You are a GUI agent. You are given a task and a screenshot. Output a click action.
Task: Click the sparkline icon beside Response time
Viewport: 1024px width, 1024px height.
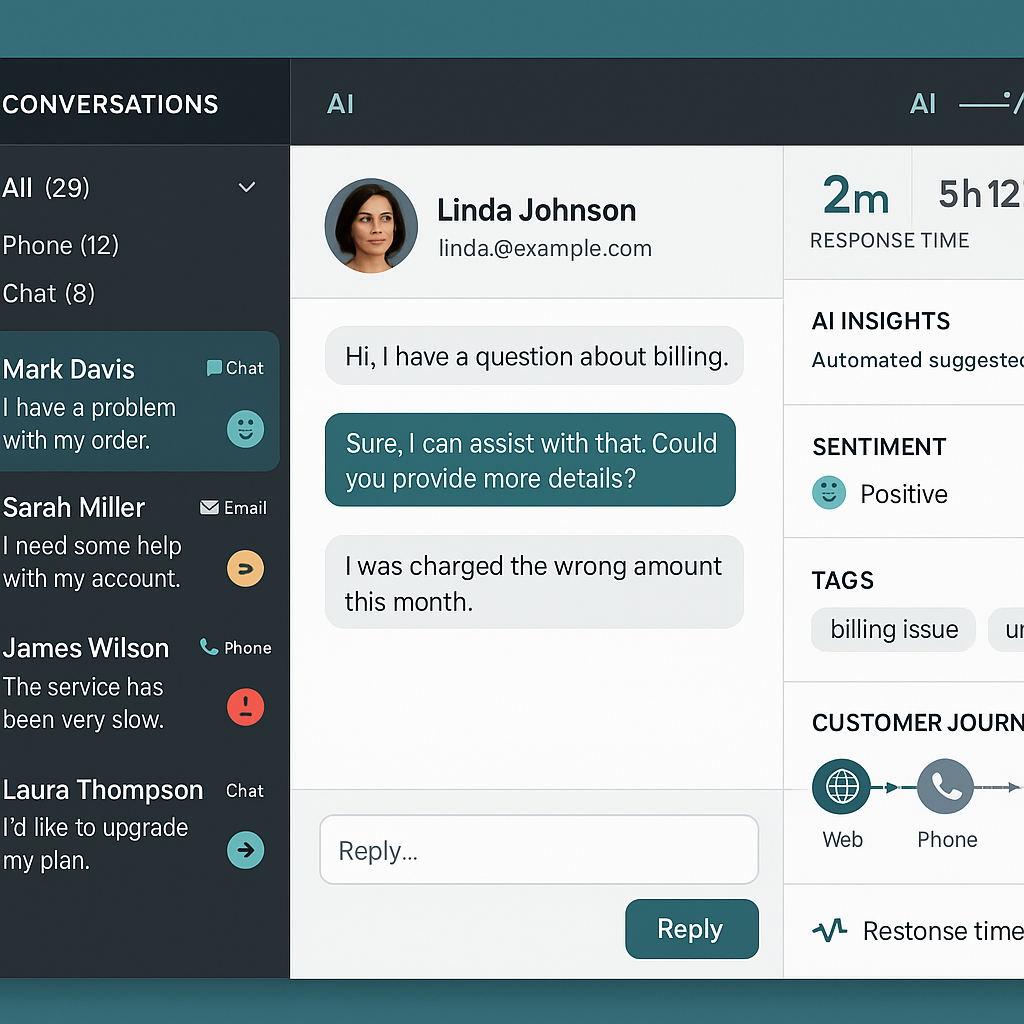click(830, 930)
